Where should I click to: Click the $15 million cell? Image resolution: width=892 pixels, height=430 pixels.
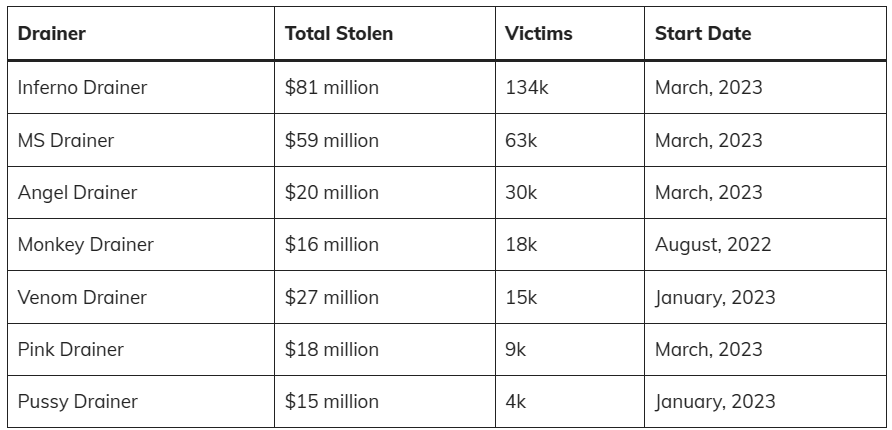(332, 402)
